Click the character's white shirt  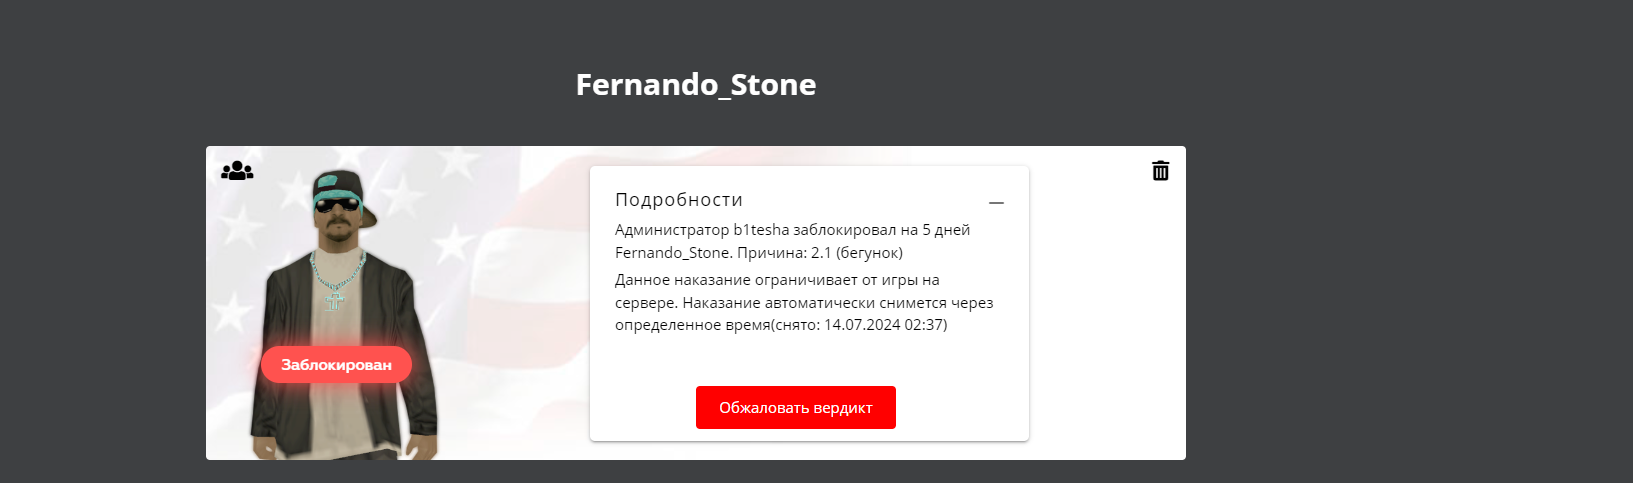338,330
